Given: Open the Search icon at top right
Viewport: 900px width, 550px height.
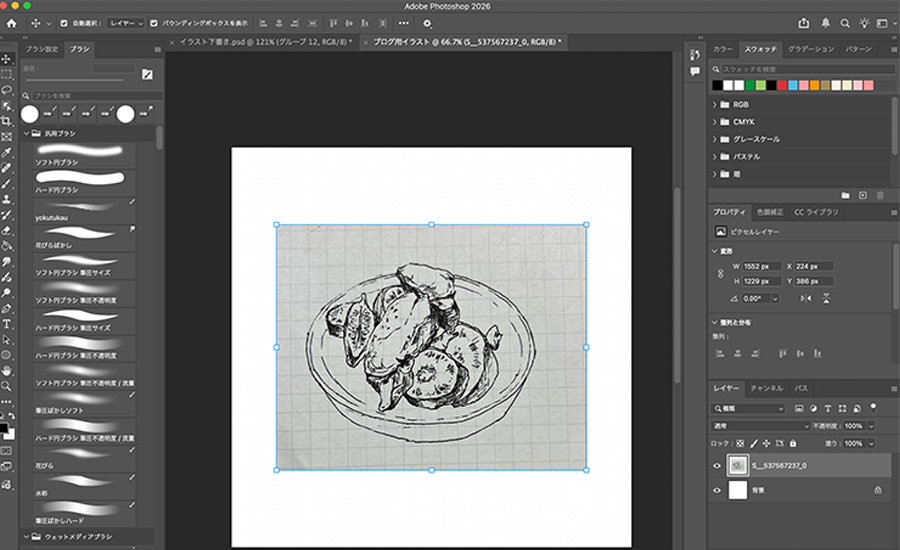Looking at the screenshot, I should pos(845,22).
